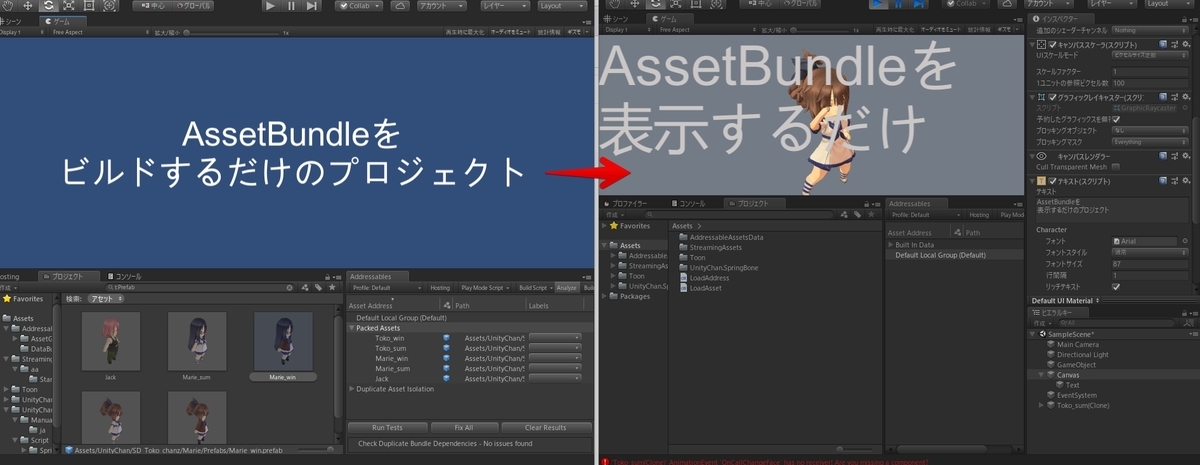1200x465 pixels.
Task: Select Toko_sum entry in Addressables
Action: click(390, 348)
